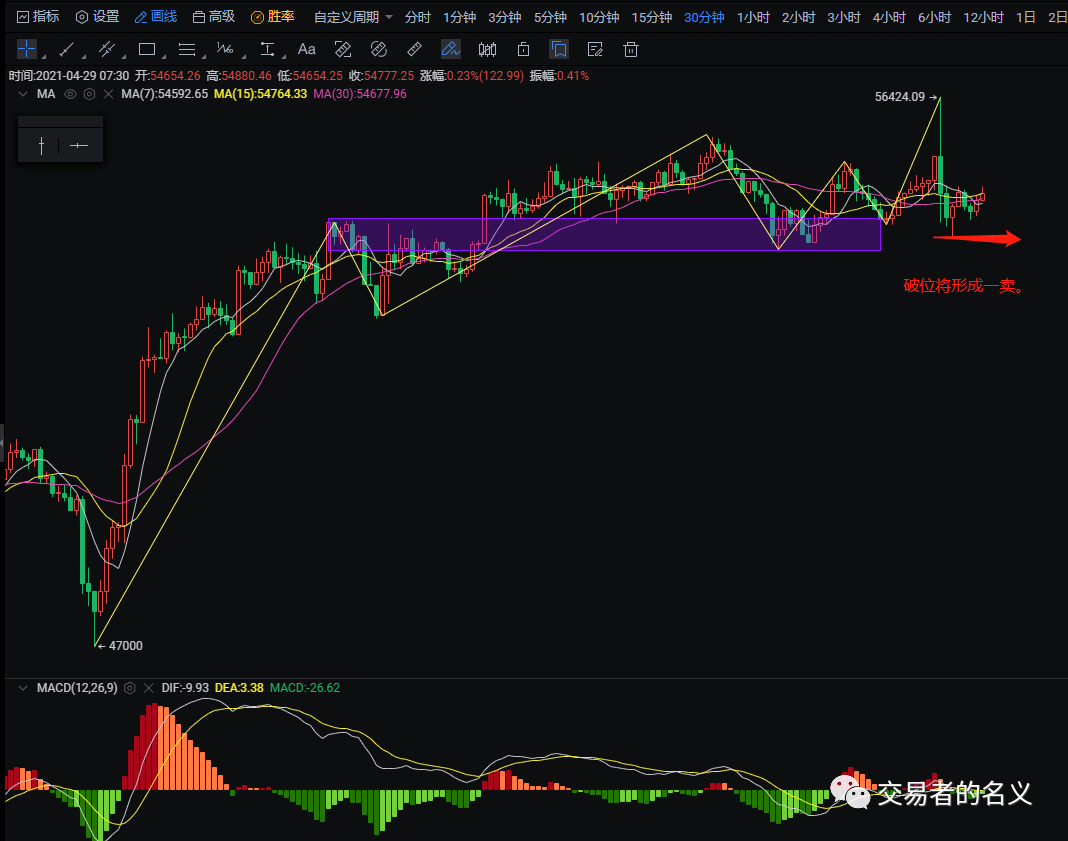This screenshot has height=841, width=1068.
Task: Lock drawings with the padlock icon
Action: click(523, 49)
